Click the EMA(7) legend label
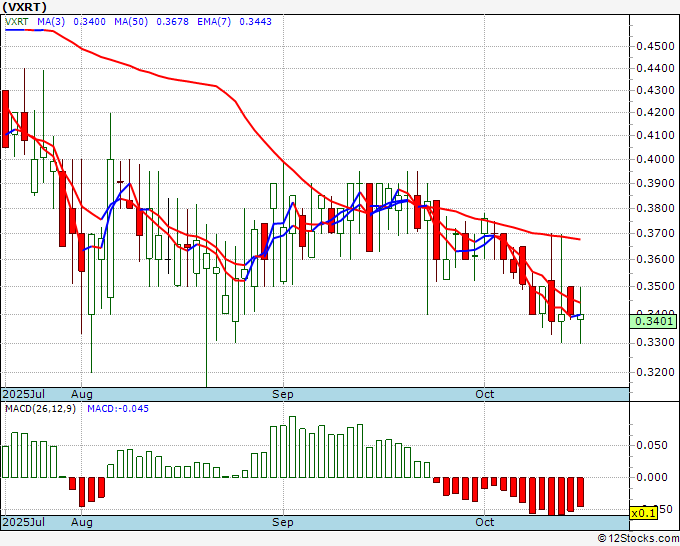 pos(214,21)
